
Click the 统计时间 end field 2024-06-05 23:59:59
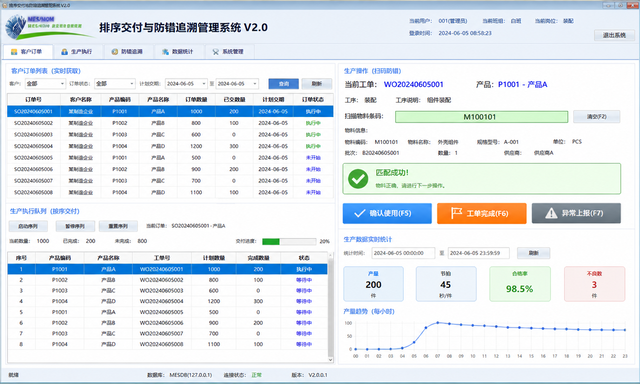[x=478, y=253]
